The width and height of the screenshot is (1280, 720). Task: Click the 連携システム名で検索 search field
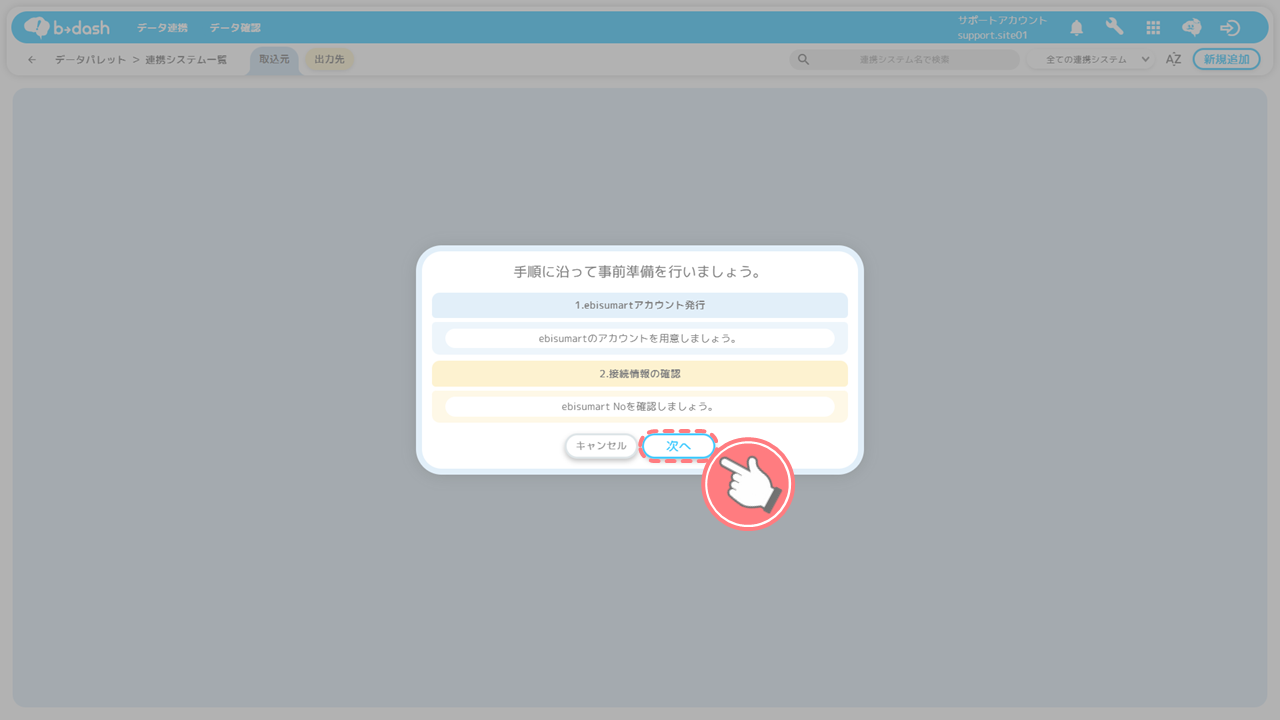905,60
